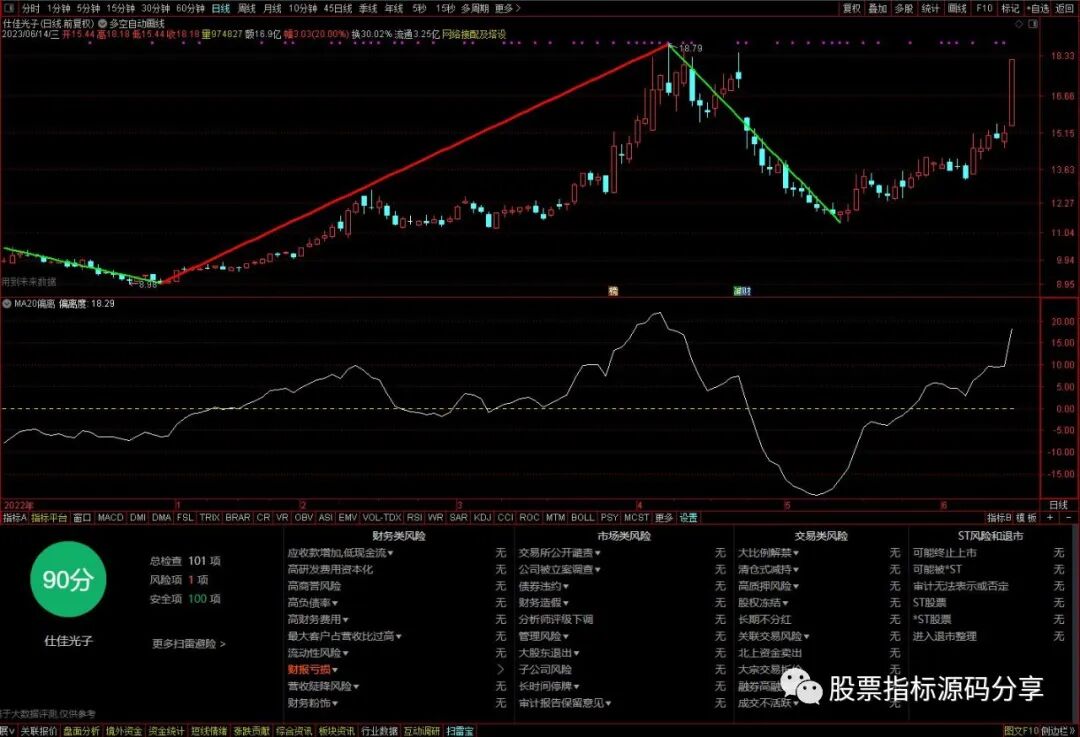Click the 4 month marker on the time axis
The width and height of the screenshot is (1080, 737).
[x=640, y=505]
